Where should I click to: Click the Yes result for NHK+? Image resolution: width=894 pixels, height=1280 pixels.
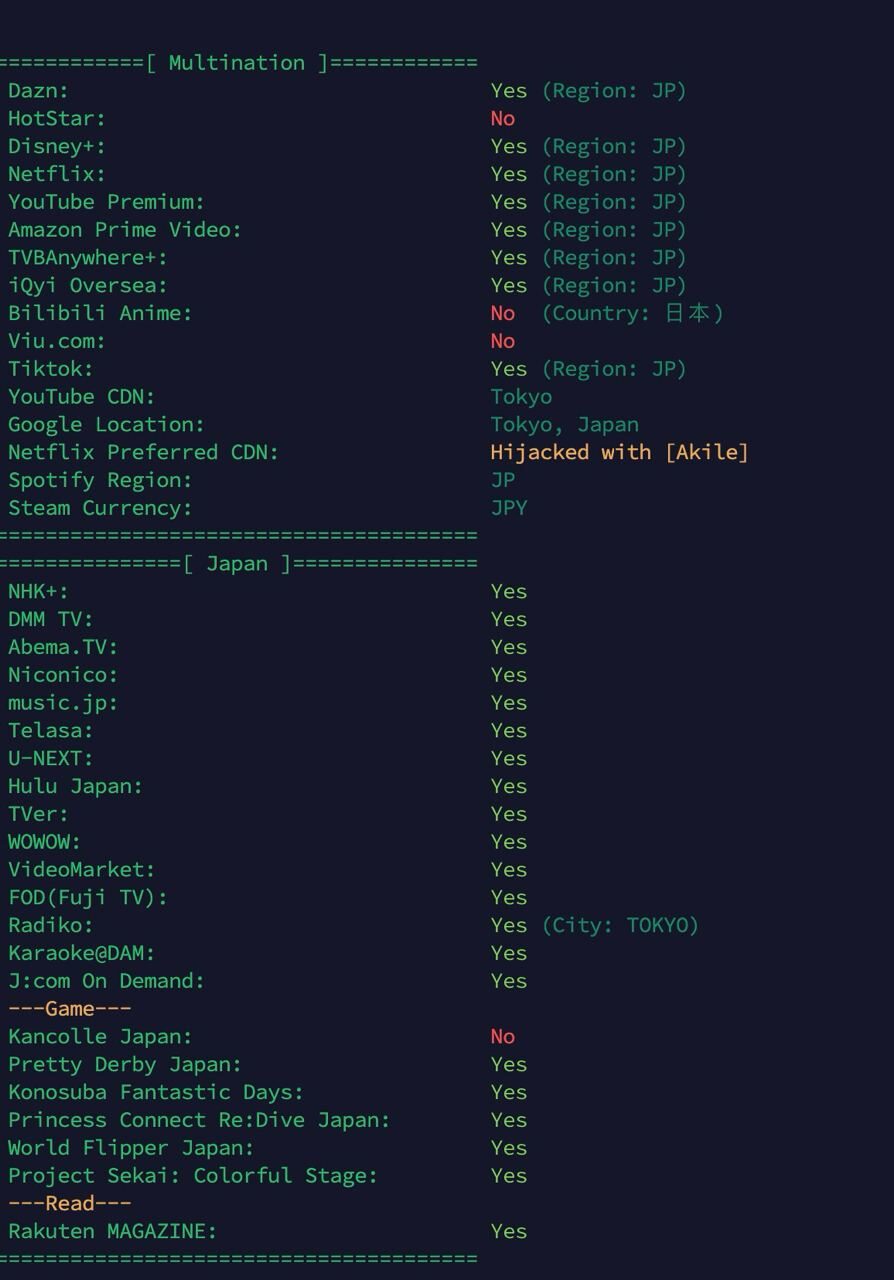(x=508, y=592)
